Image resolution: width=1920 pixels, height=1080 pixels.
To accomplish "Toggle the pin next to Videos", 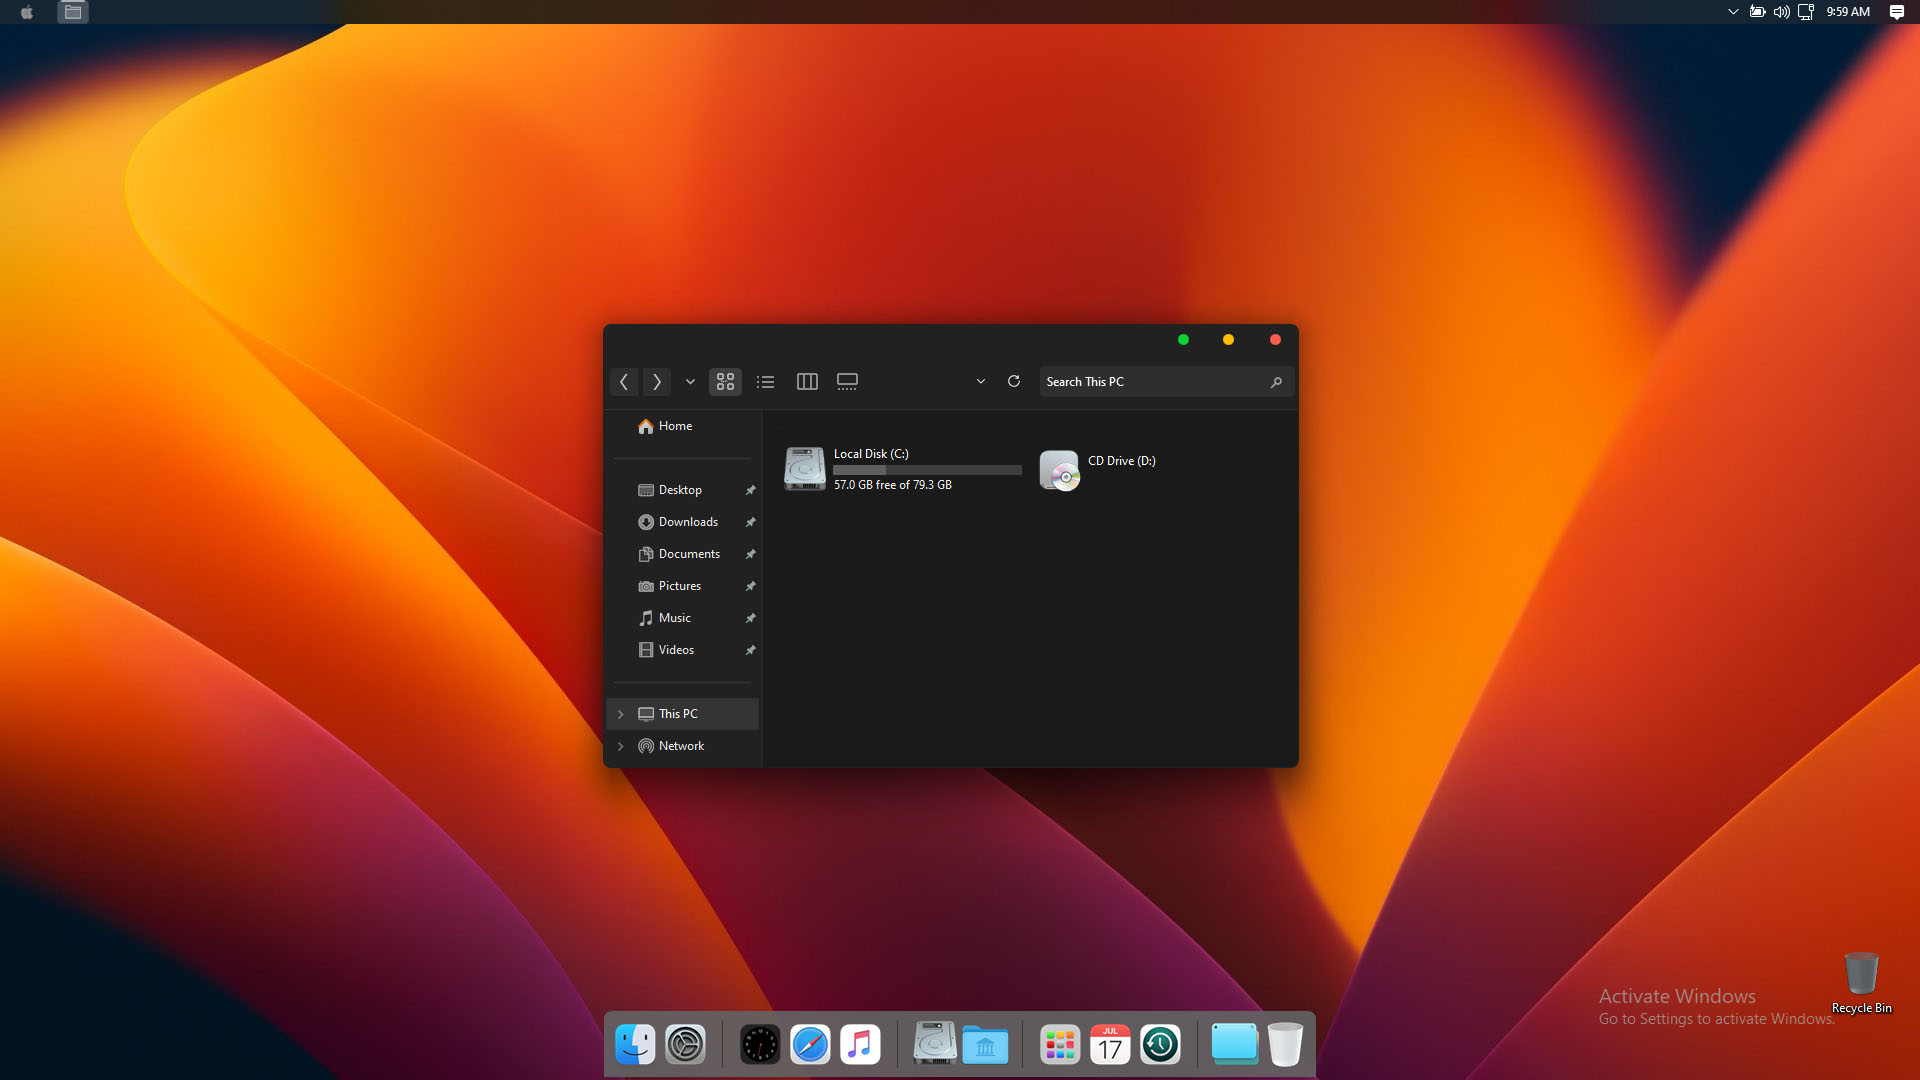I will pos(750,650).
